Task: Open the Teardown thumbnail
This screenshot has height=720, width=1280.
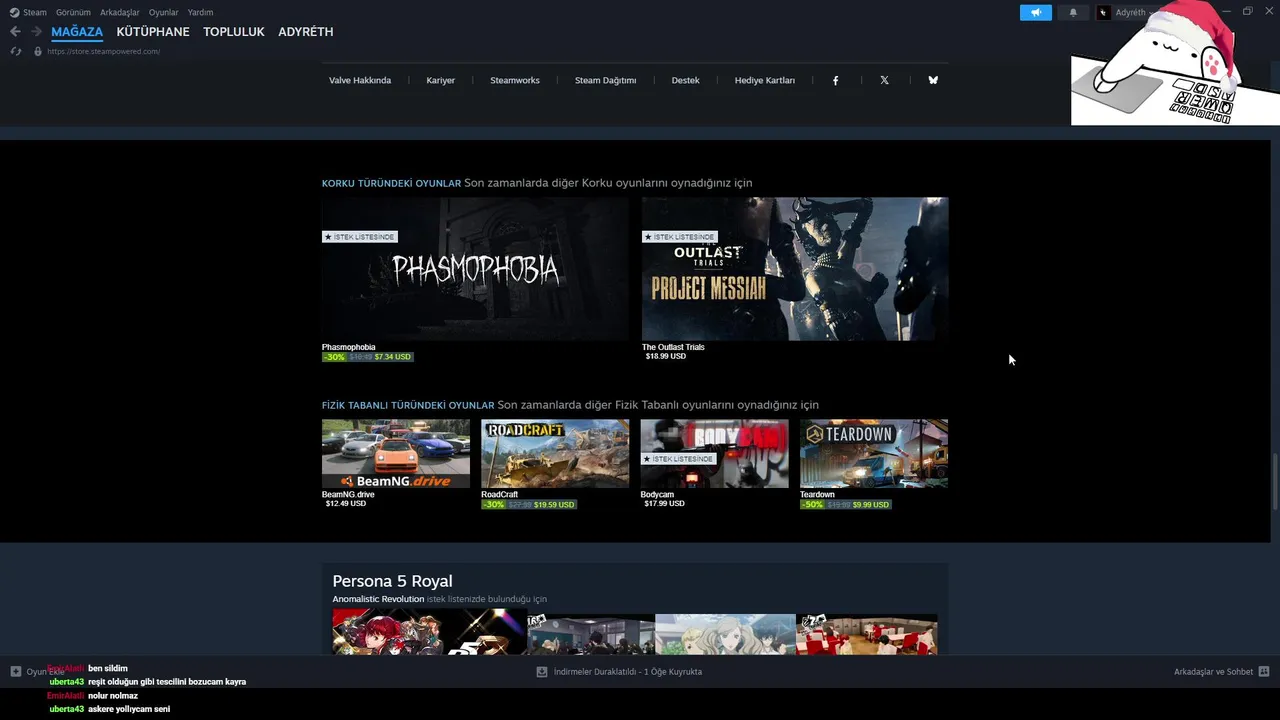Action: pos(874,454)
